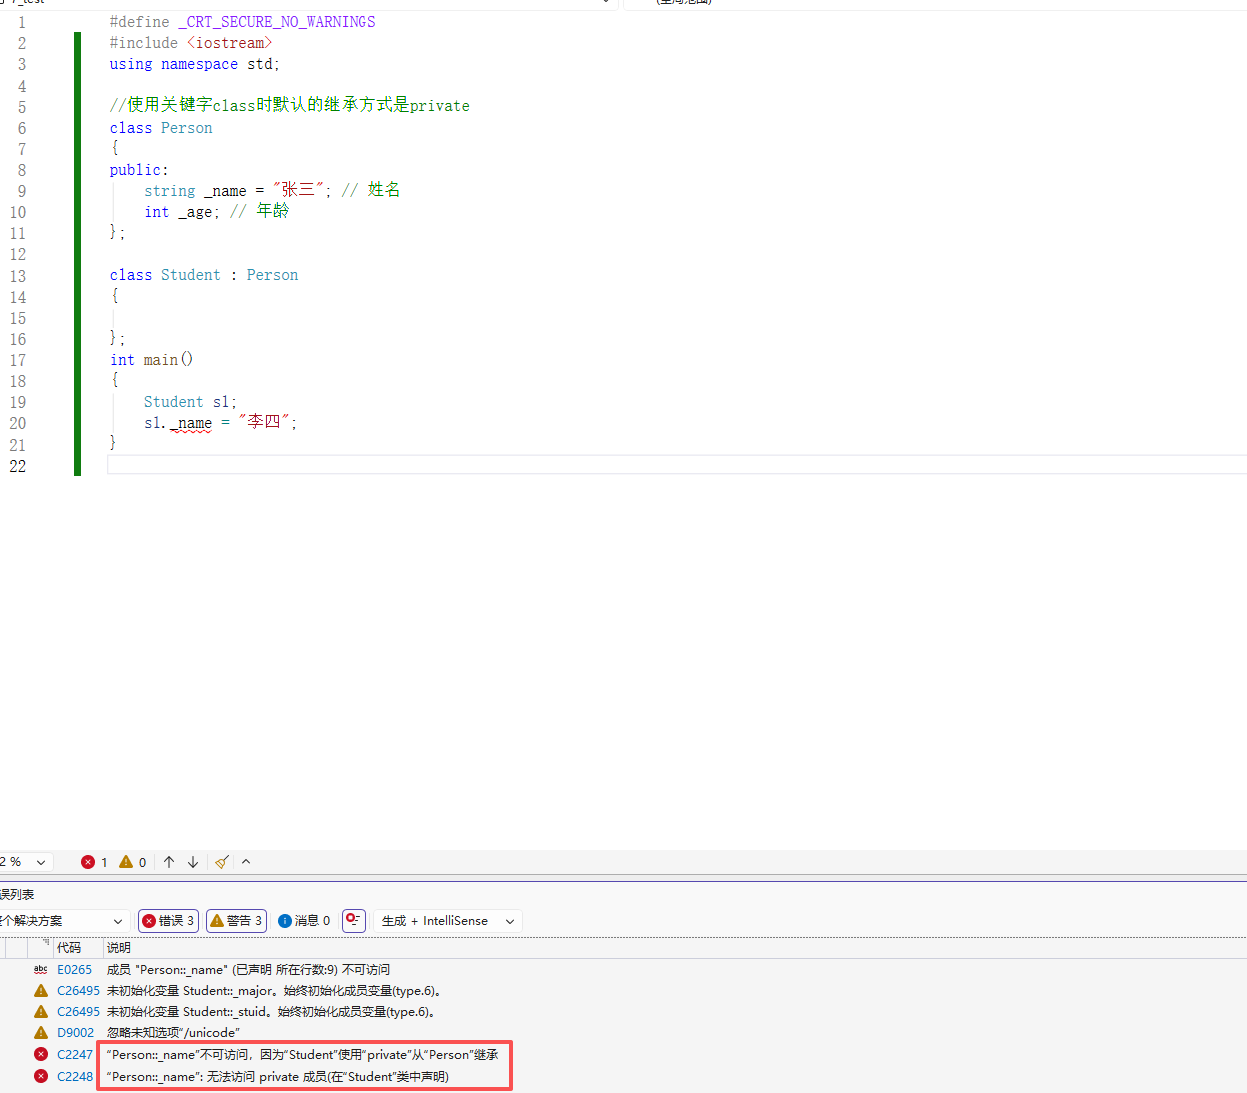This screenshot has height=1093, width=1247.
Task: Toggle the 警告 3 warnings filter
Action: pos(236,921)
